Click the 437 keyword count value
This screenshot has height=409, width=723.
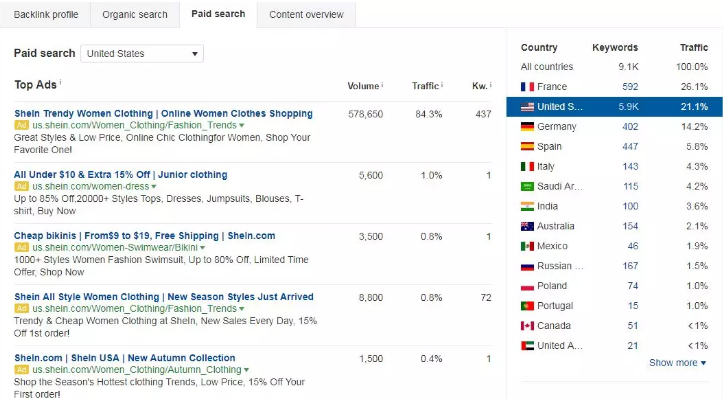[483, 114]
